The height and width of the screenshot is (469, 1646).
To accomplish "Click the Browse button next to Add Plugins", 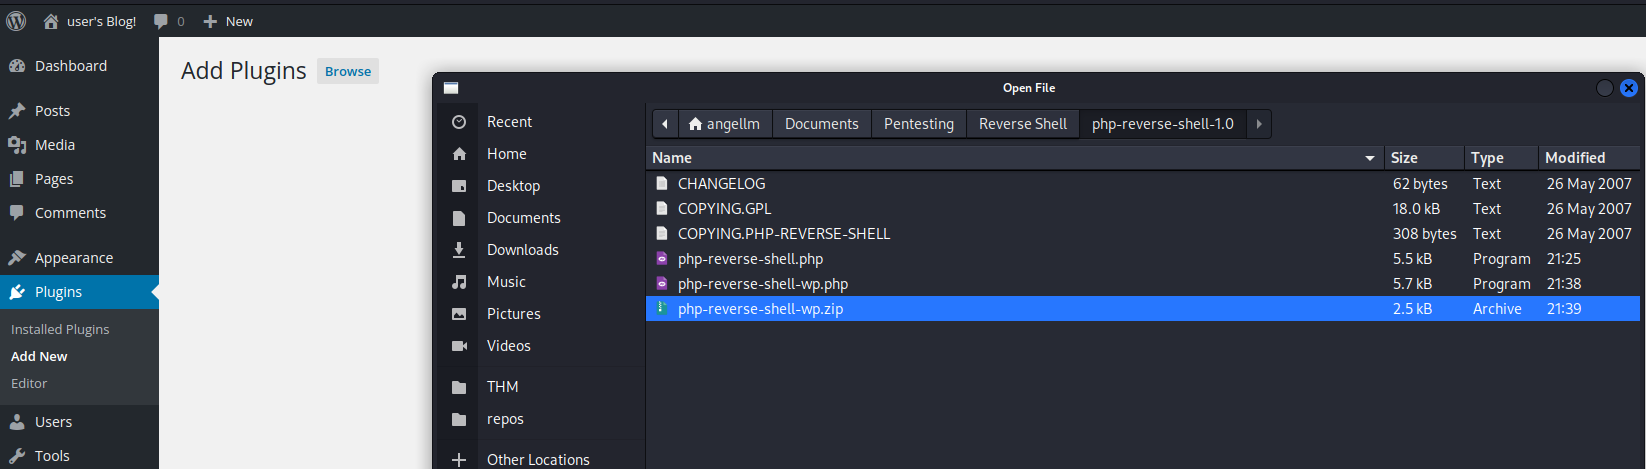I will tap(348, 71).
